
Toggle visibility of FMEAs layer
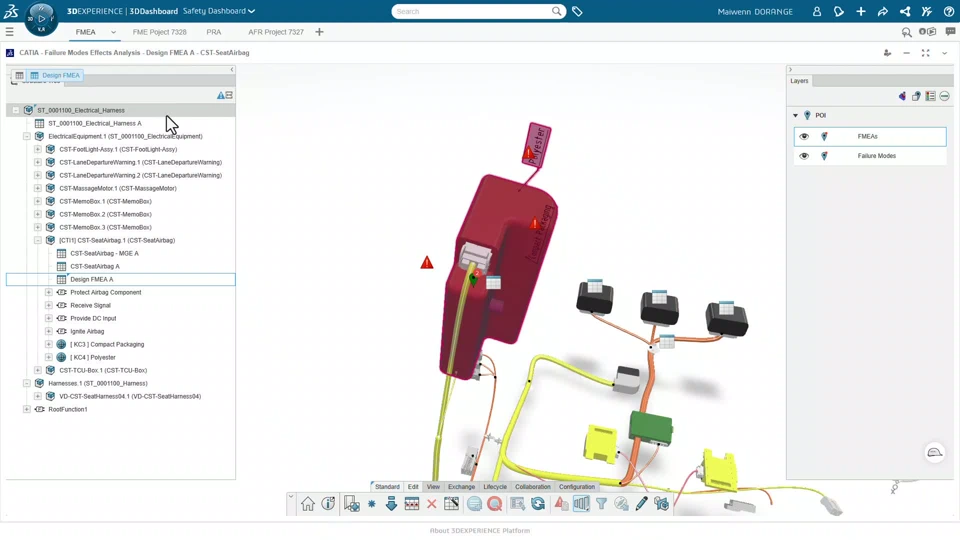pos(804,137)
